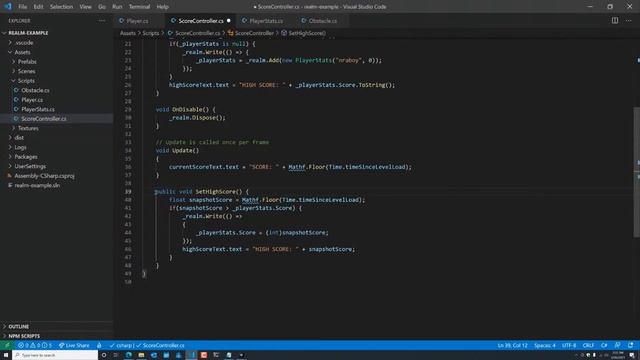This screenshot has width=640, height=360.
Task: Open Explorer views and more actions menu
Action: [102, 21]
